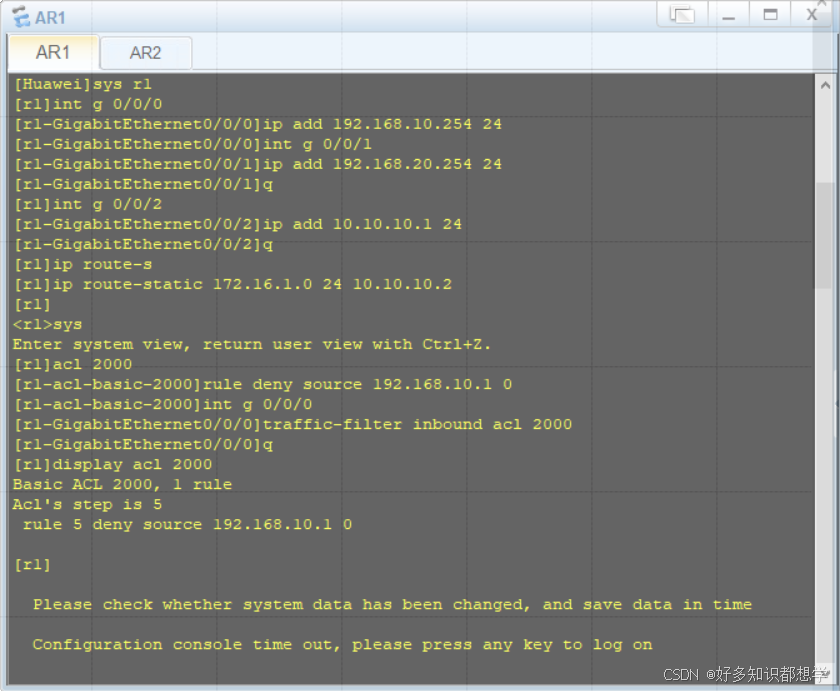Click "[r1]display acl 2000" line
This screenshot has width=840, height=691.
click(x=112, y=464)
